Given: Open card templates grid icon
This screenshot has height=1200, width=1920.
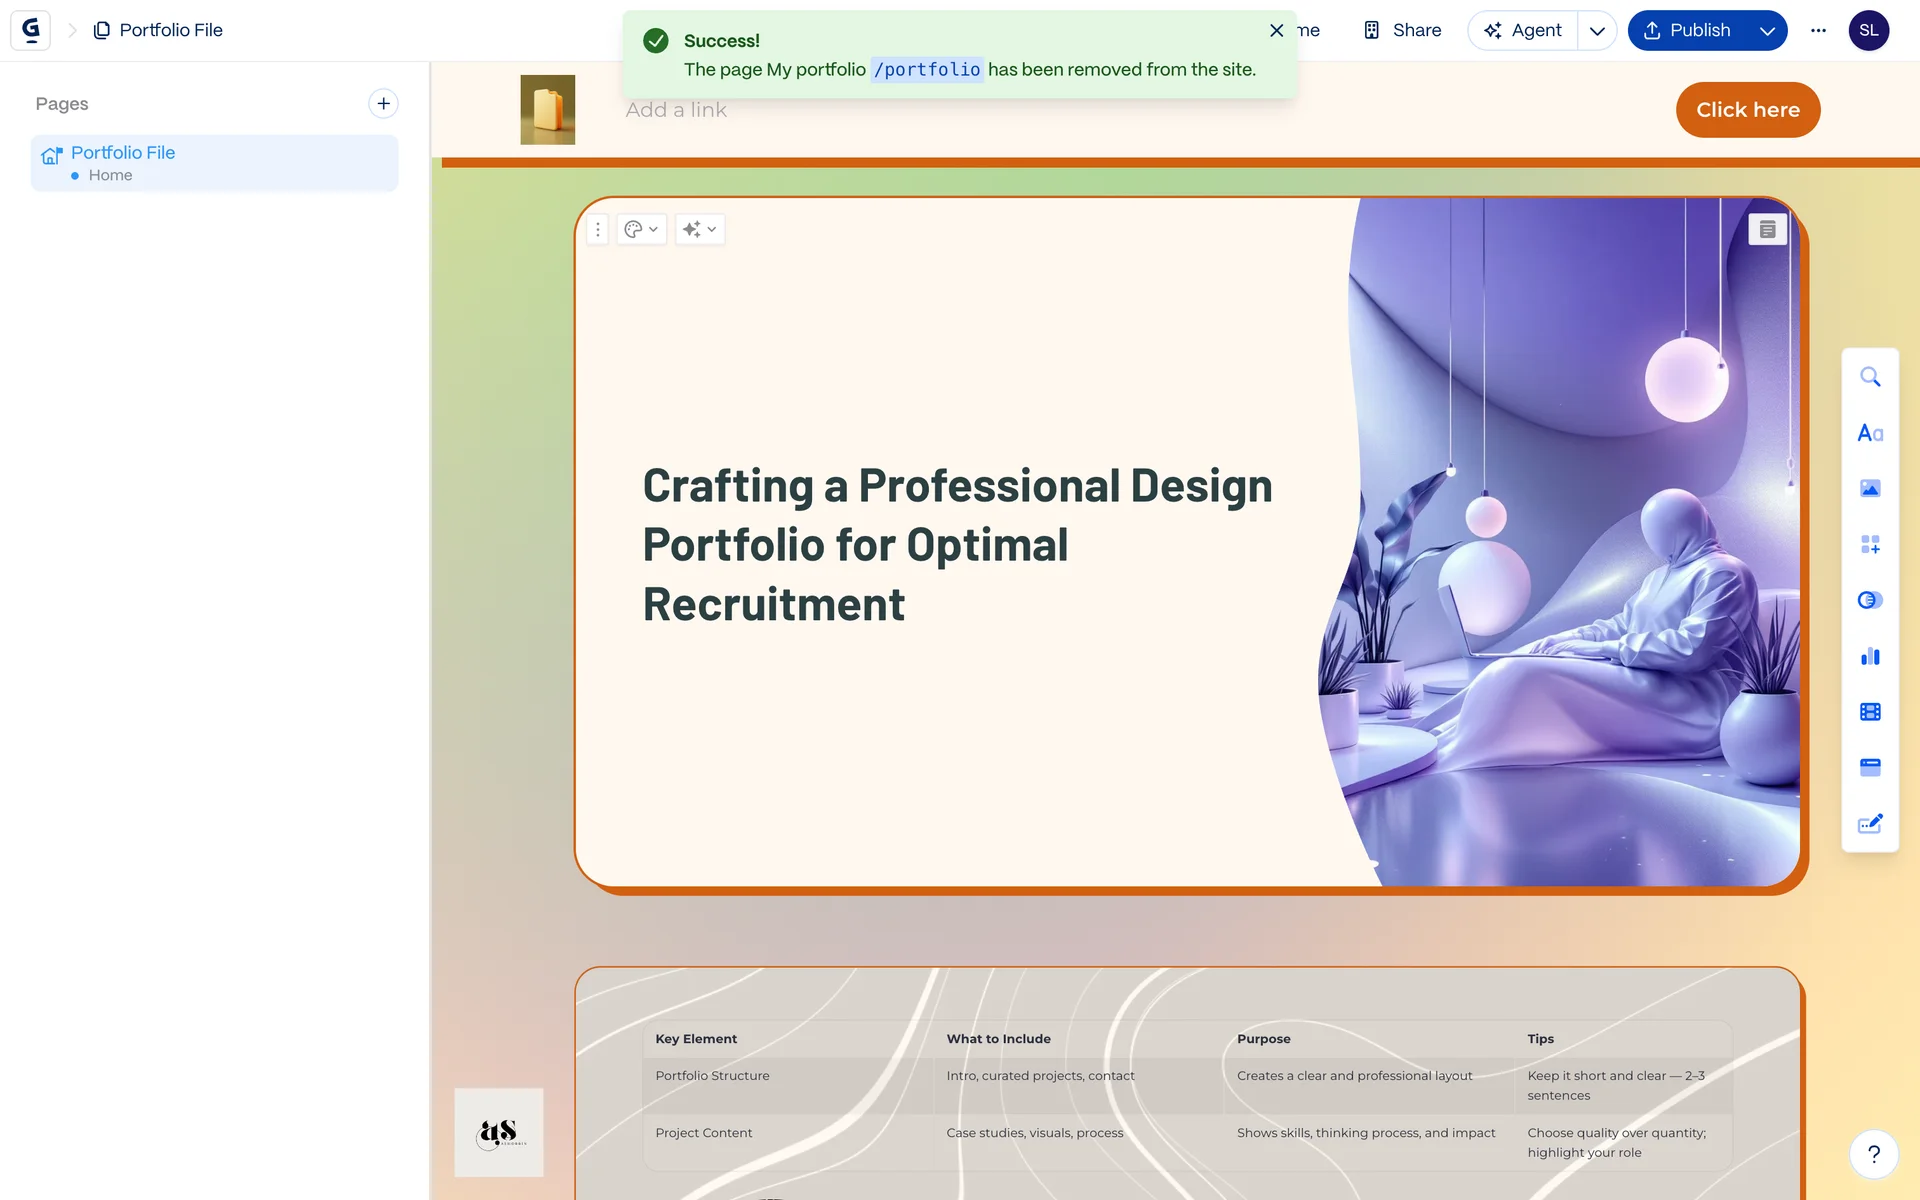Looking at the screenshot, I should tap(1870, 545).
